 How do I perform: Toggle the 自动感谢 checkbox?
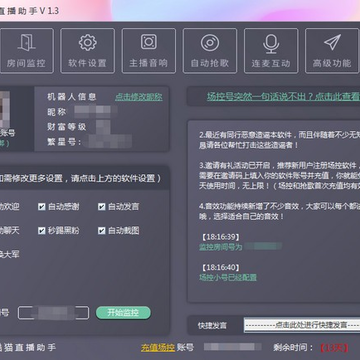(x=42, y=207)
